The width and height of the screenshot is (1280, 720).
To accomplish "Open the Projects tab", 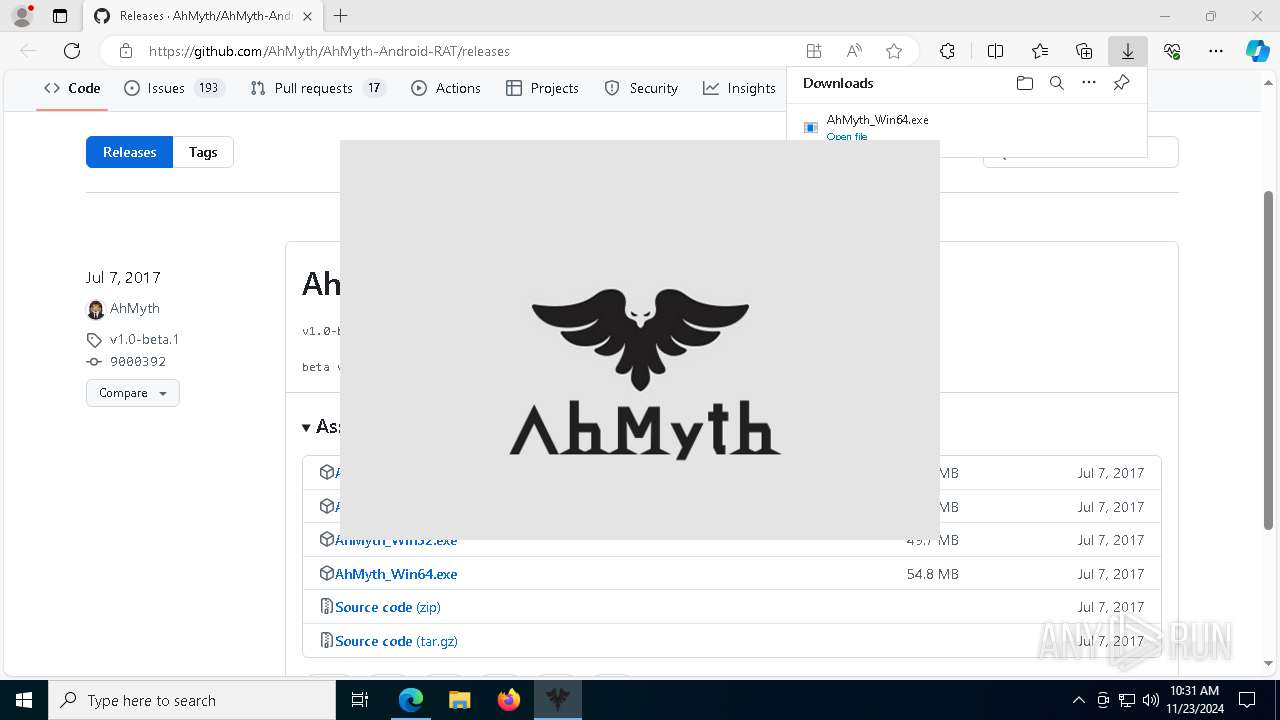I will [x=542, y=88].
